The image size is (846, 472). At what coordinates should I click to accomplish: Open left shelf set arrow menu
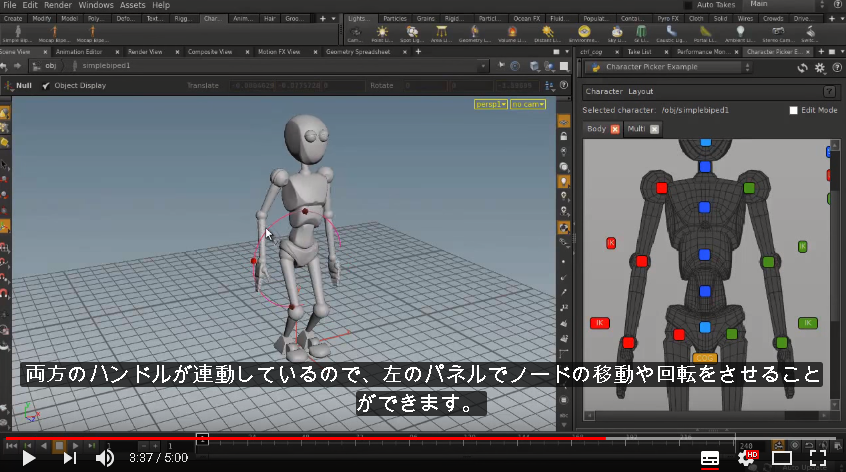334,18
